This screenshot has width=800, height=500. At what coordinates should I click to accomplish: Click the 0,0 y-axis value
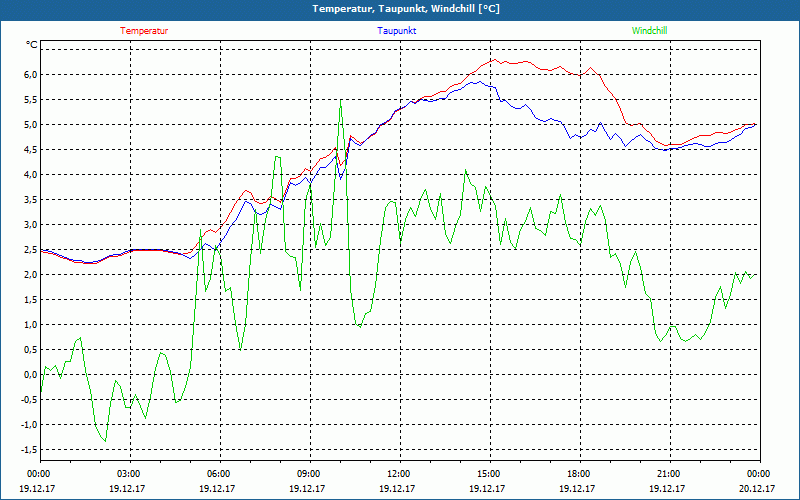click(x=31, y=374)
